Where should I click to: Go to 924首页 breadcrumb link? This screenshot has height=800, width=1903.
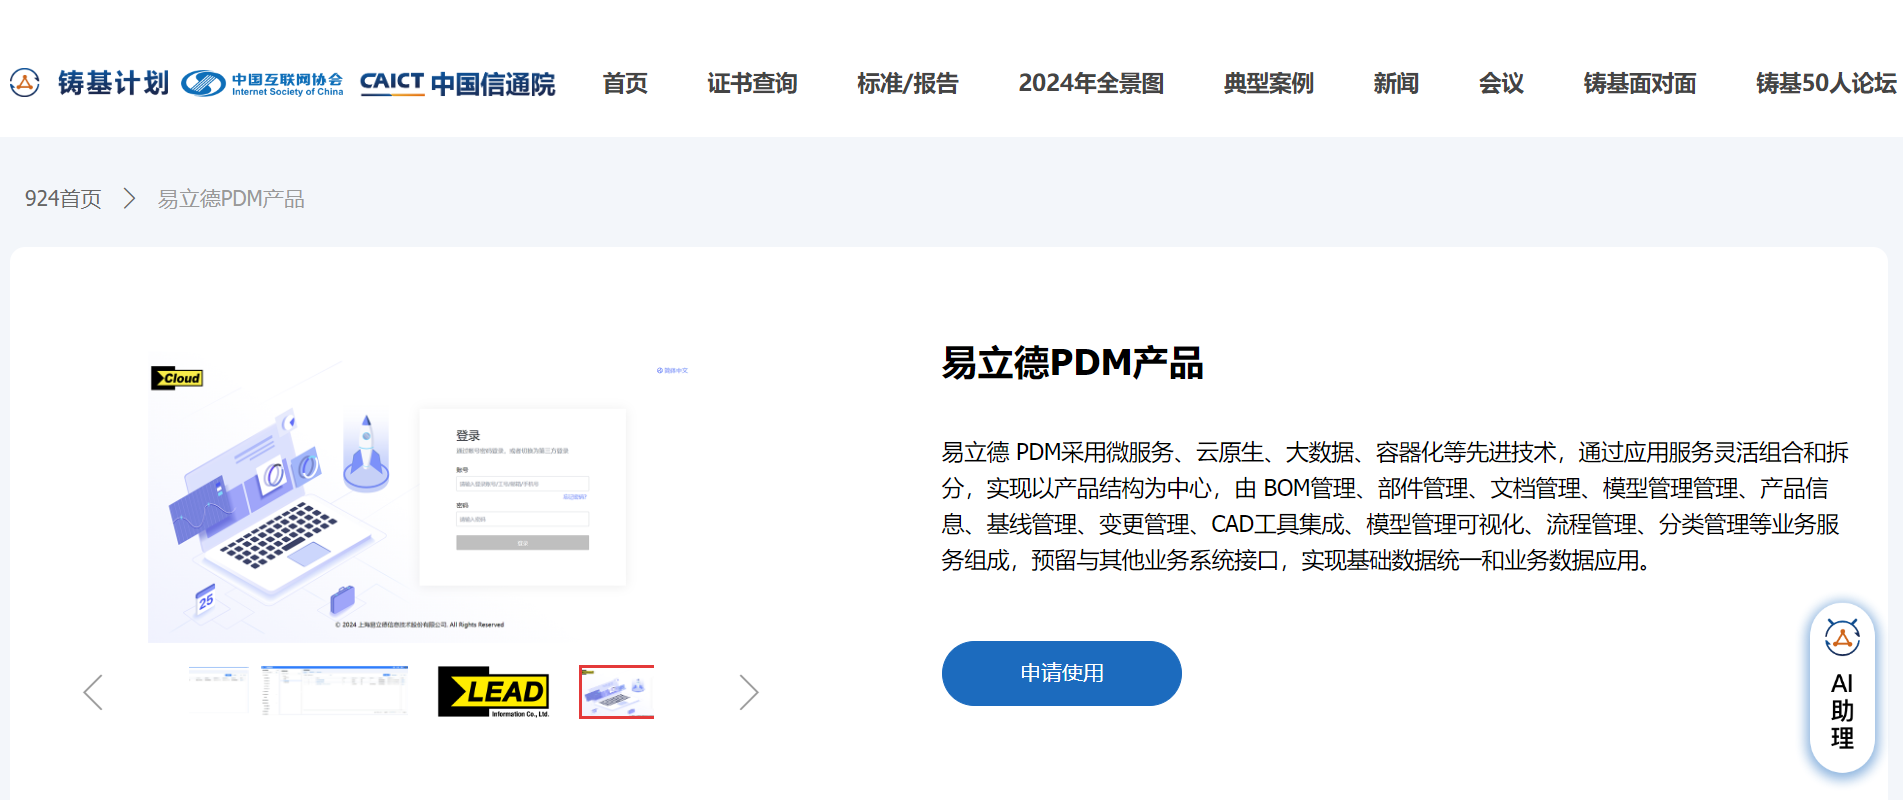coord(63,199)
